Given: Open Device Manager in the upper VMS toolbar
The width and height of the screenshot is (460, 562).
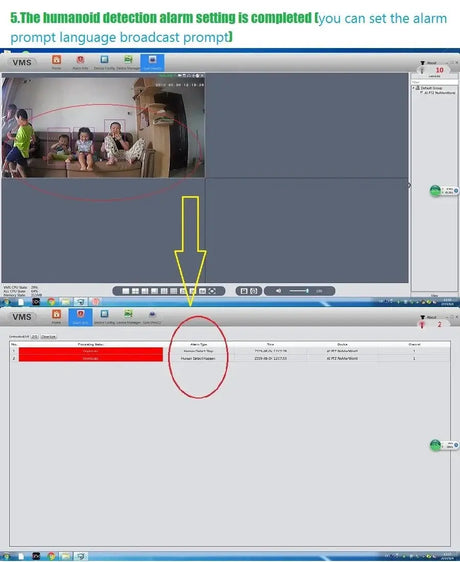Looking at the screenshot, I should (x=128, y=62).
